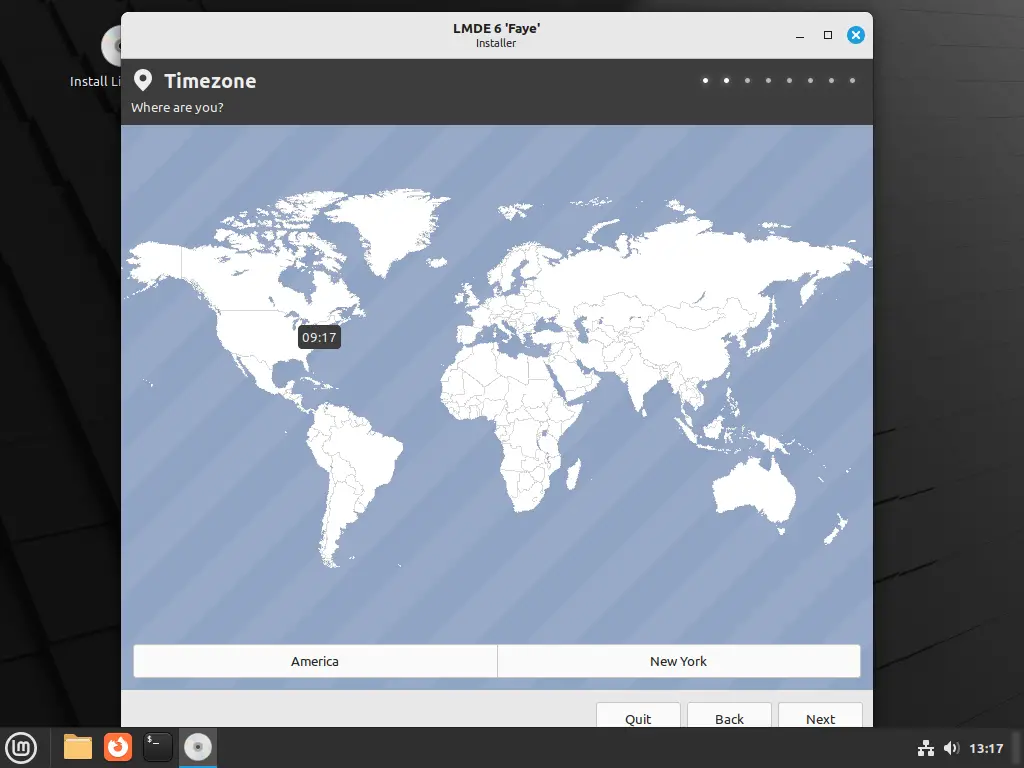Click the Install Linux Mint desktop icon

[x=96, y=57]
